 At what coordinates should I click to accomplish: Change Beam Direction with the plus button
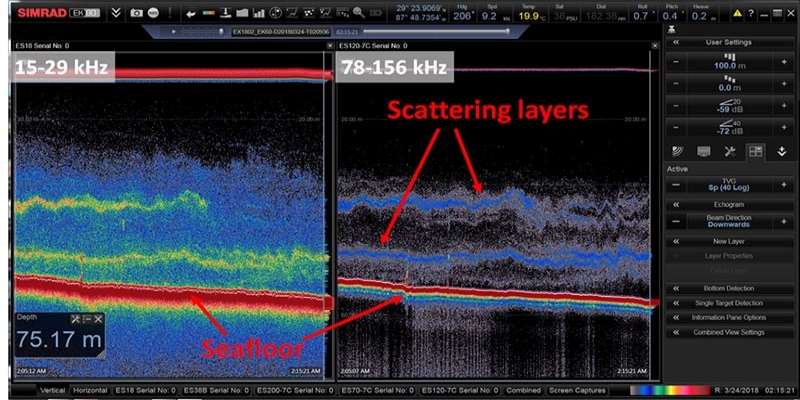(784, 221)
